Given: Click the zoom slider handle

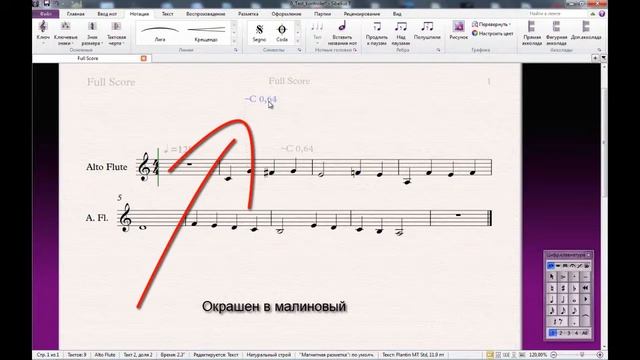Looking at the screenshot, I should 582,355.
